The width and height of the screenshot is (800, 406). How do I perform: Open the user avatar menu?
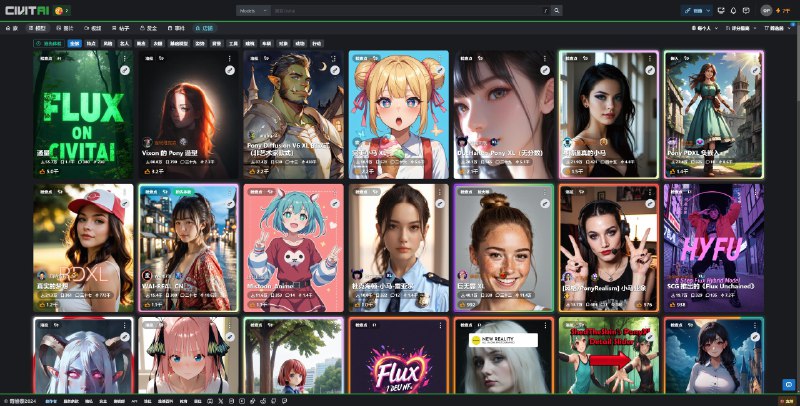766,10
